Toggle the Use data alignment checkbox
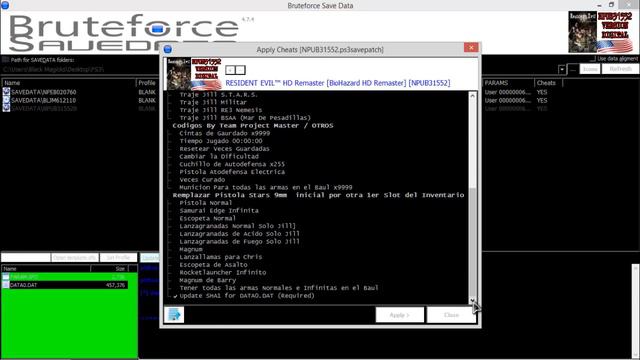640x360 pixels. tap(594, 59)
